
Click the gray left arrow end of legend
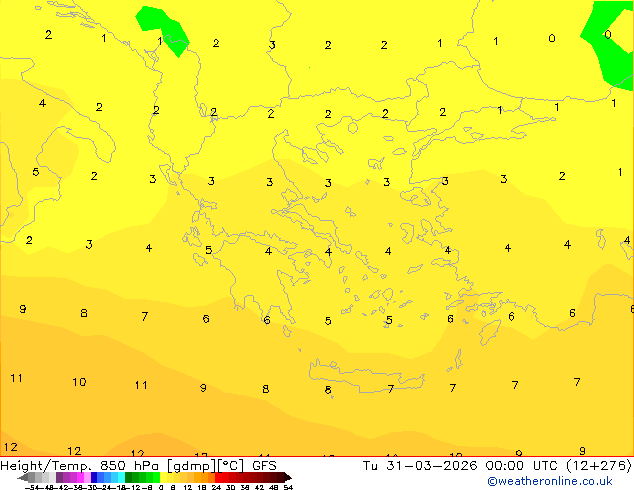click(x=23, y=477)
